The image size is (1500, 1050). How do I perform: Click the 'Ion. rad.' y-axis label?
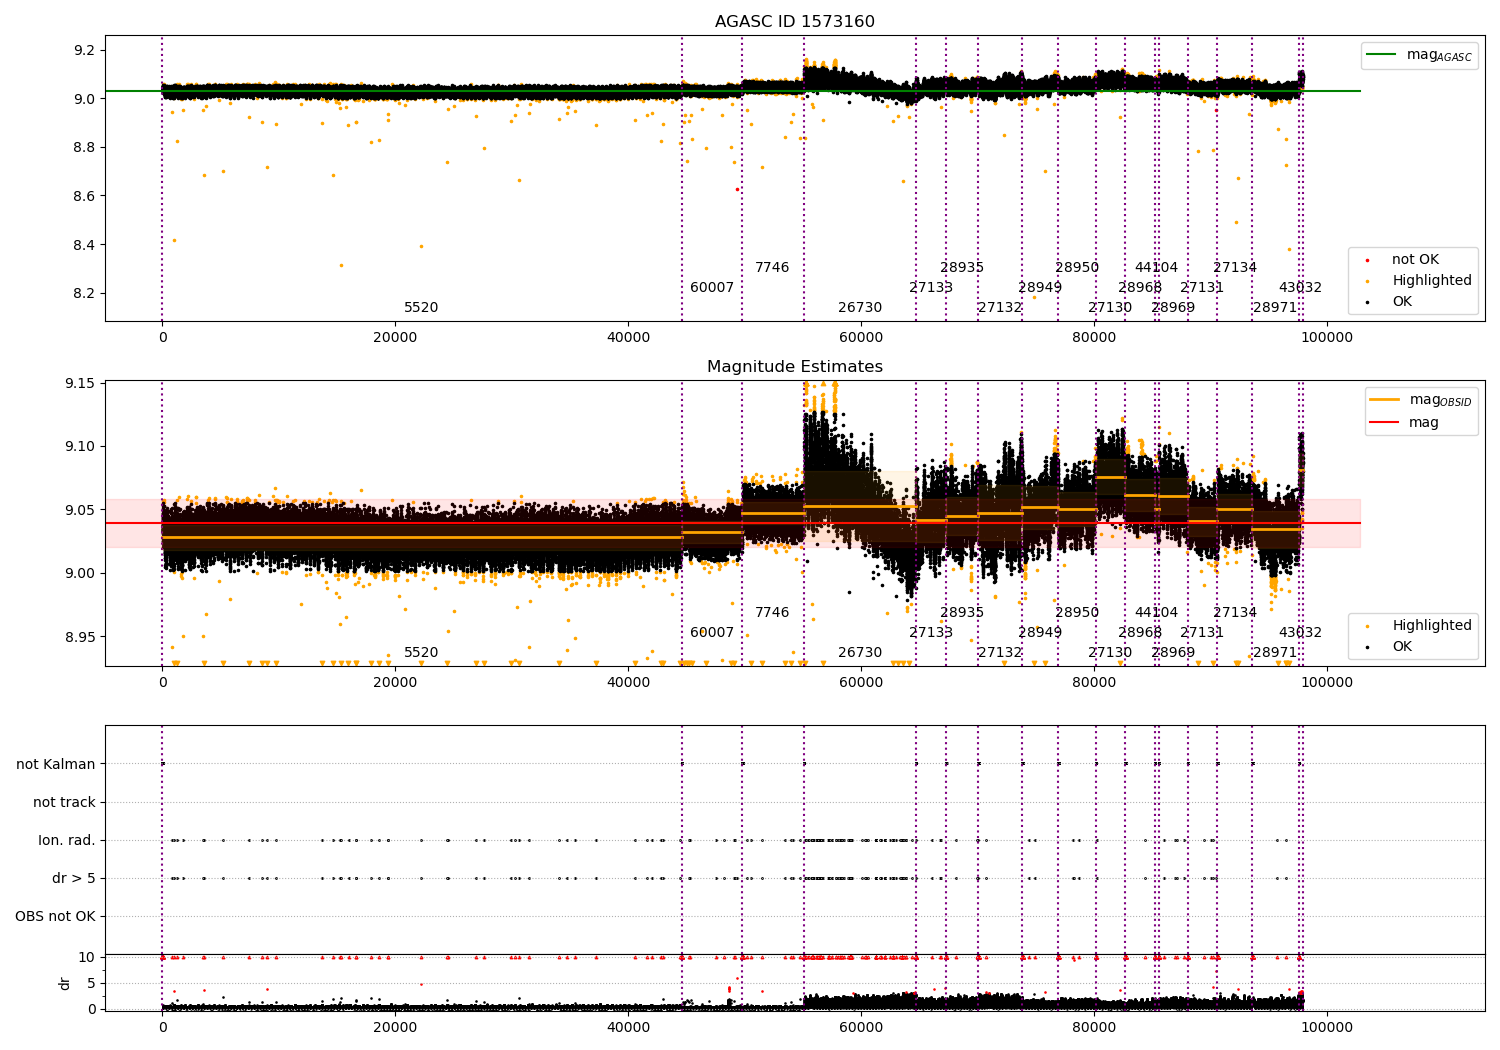(67, 841)
